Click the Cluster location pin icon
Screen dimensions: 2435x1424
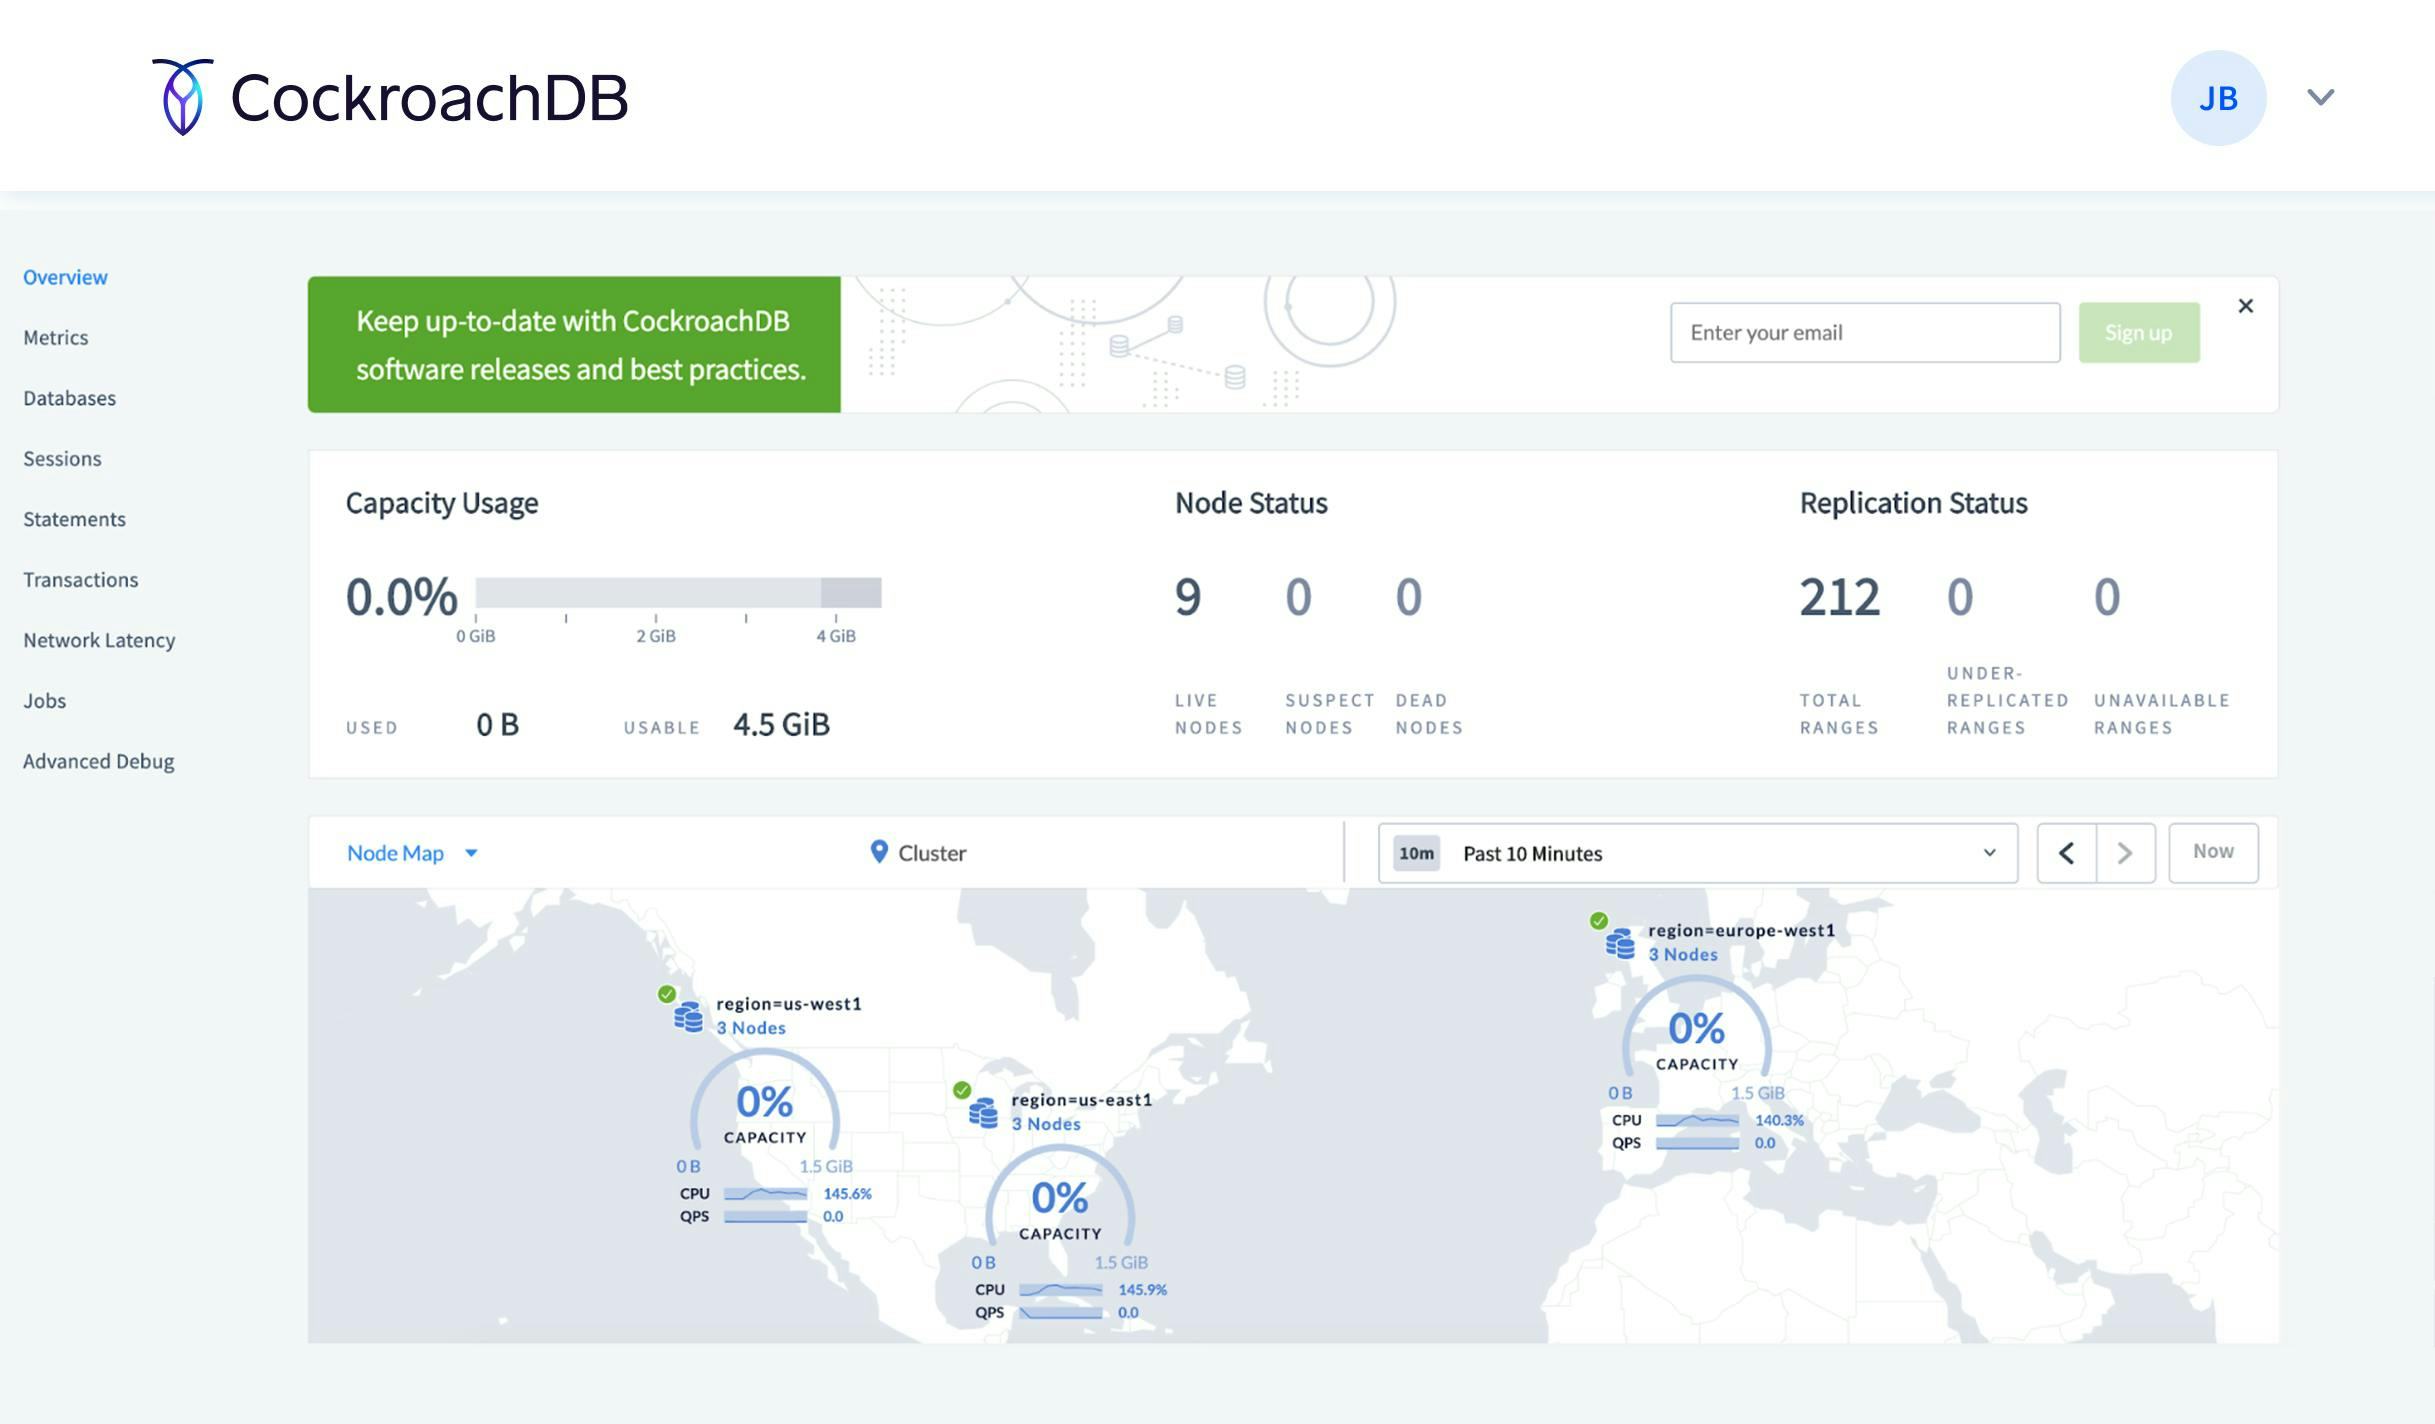(878, 852)
